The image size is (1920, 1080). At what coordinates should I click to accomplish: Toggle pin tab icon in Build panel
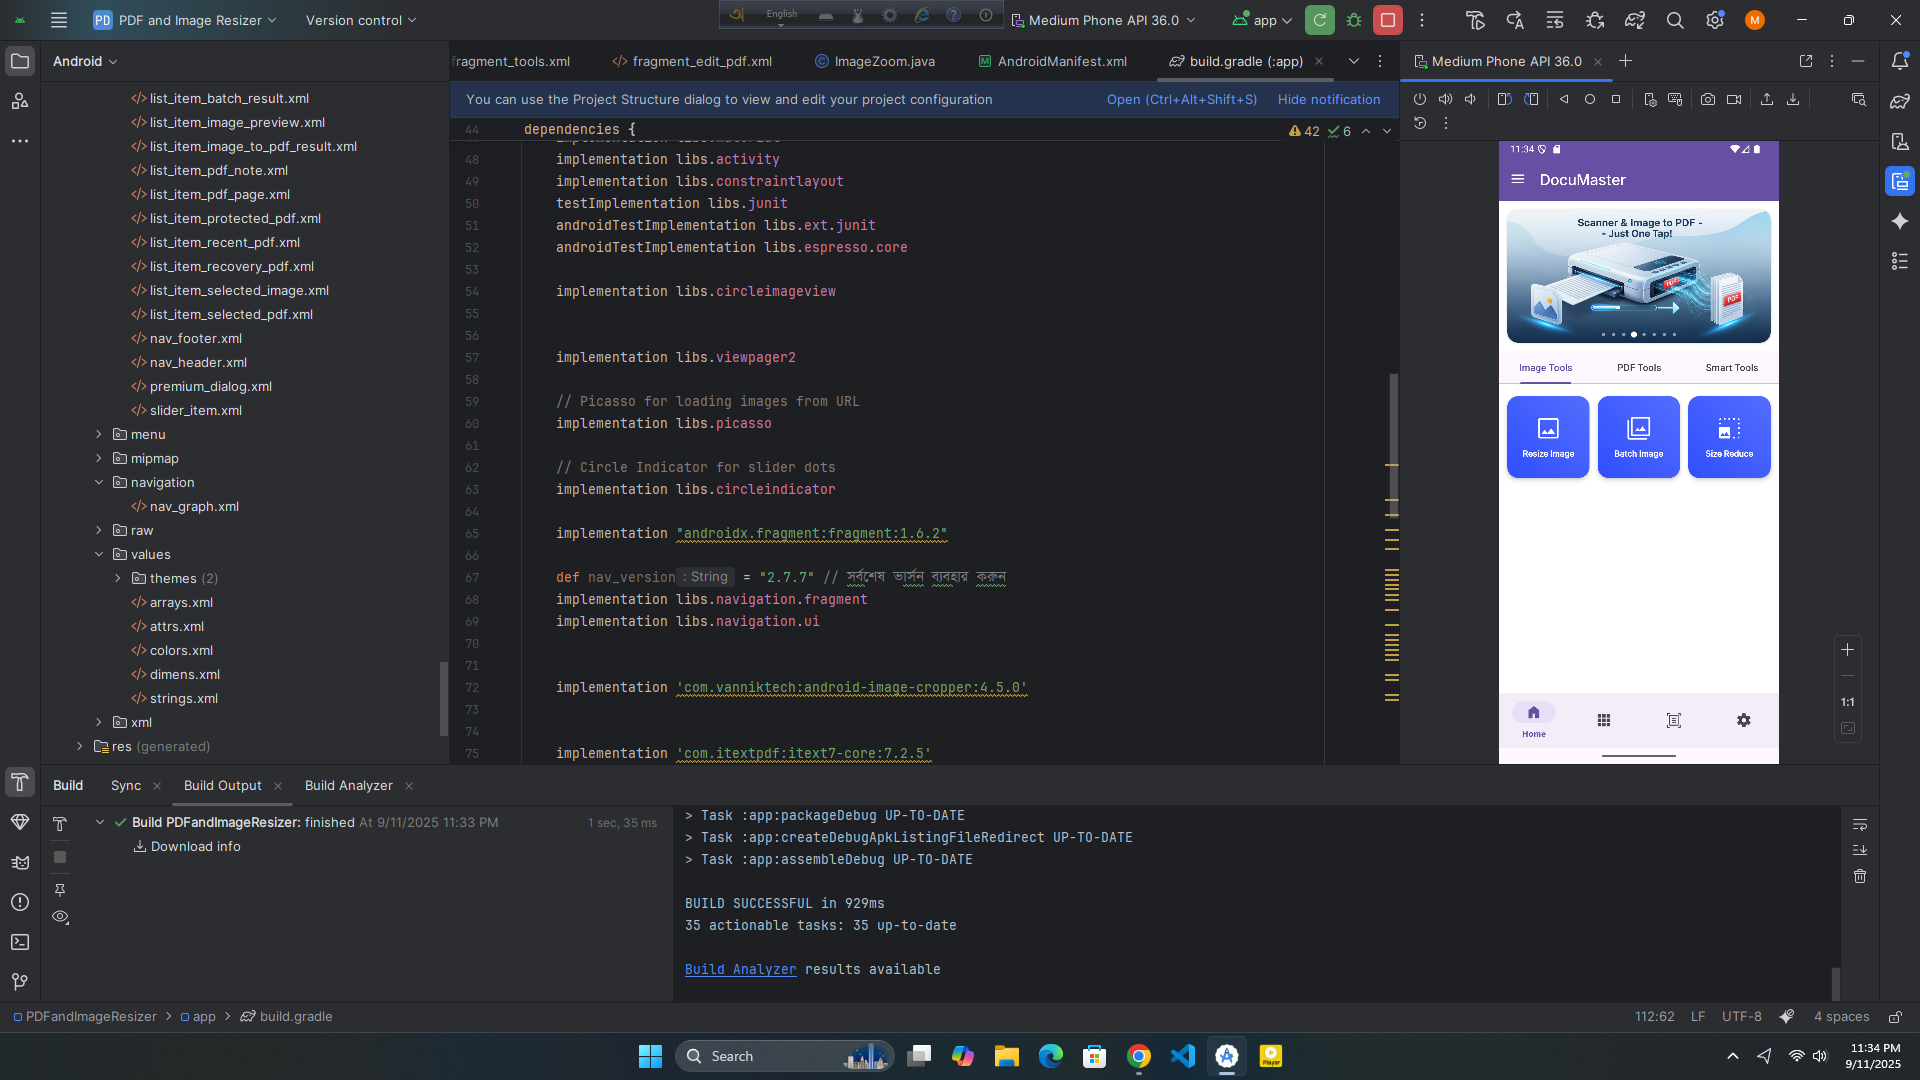[60, 889]
